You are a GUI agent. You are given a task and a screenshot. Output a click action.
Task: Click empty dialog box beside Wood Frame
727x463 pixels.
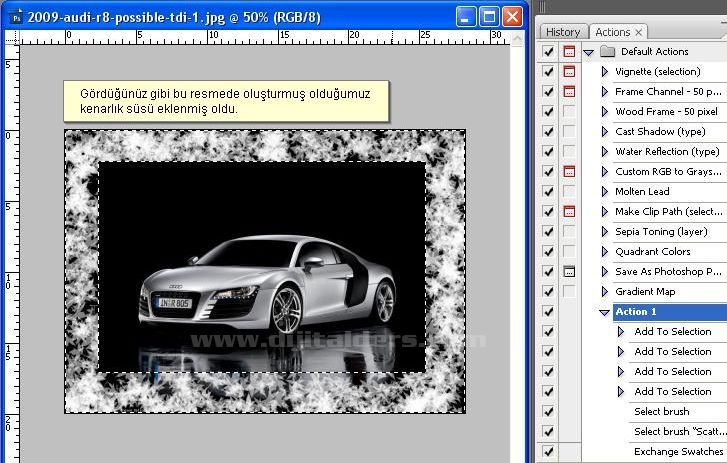point(569,111)
